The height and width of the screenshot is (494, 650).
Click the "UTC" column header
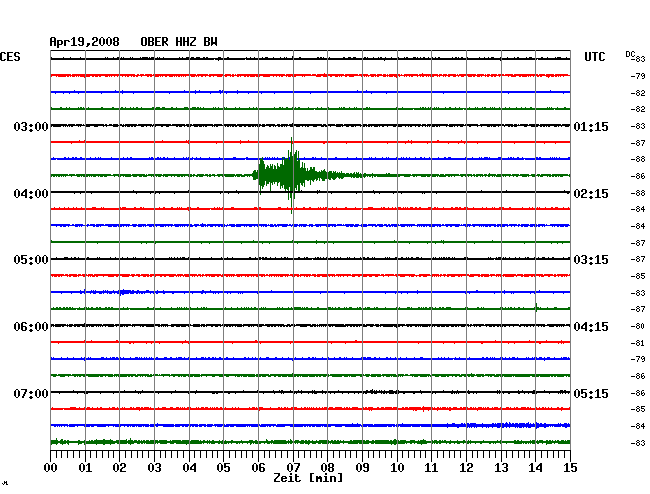(594, 57)
